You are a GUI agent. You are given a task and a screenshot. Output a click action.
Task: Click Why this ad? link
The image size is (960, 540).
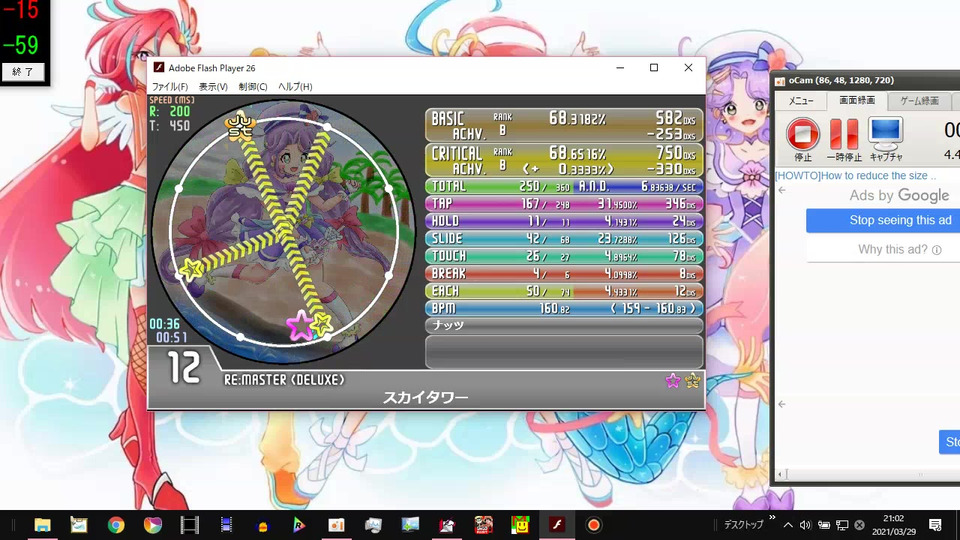pos(893,249)
